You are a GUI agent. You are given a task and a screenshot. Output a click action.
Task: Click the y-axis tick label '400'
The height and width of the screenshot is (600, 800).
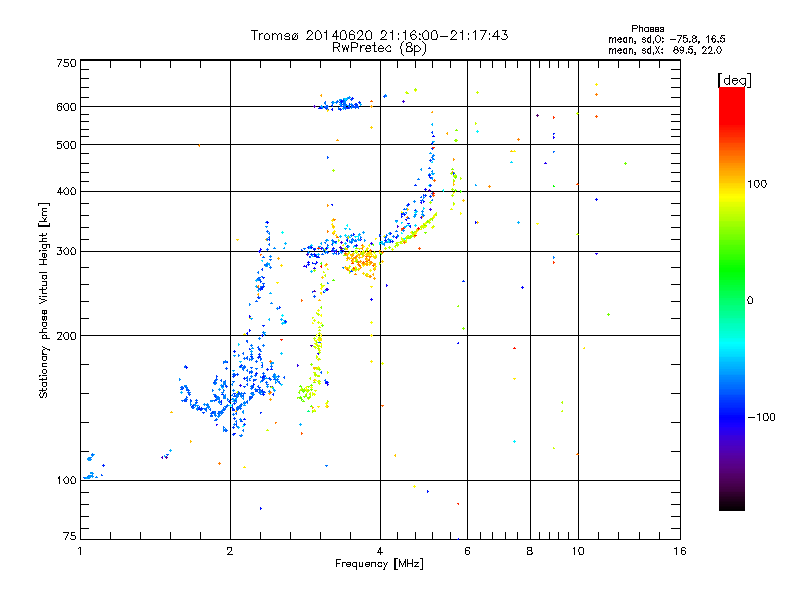coord(66,191)
